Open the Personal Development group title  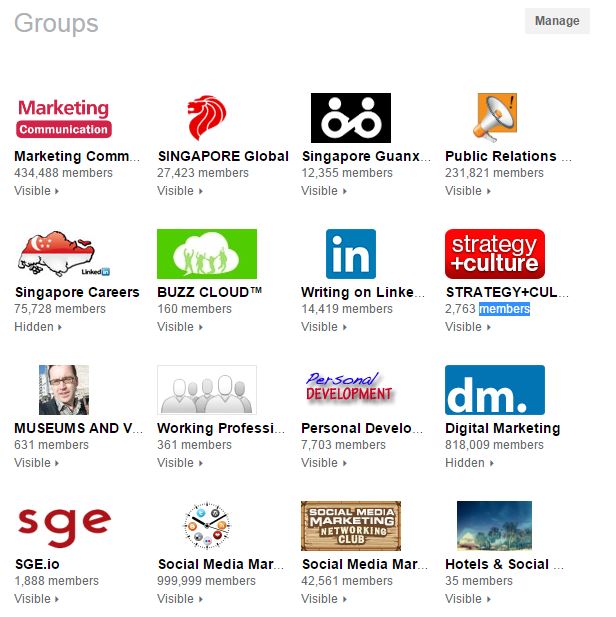tap(362, 428)
